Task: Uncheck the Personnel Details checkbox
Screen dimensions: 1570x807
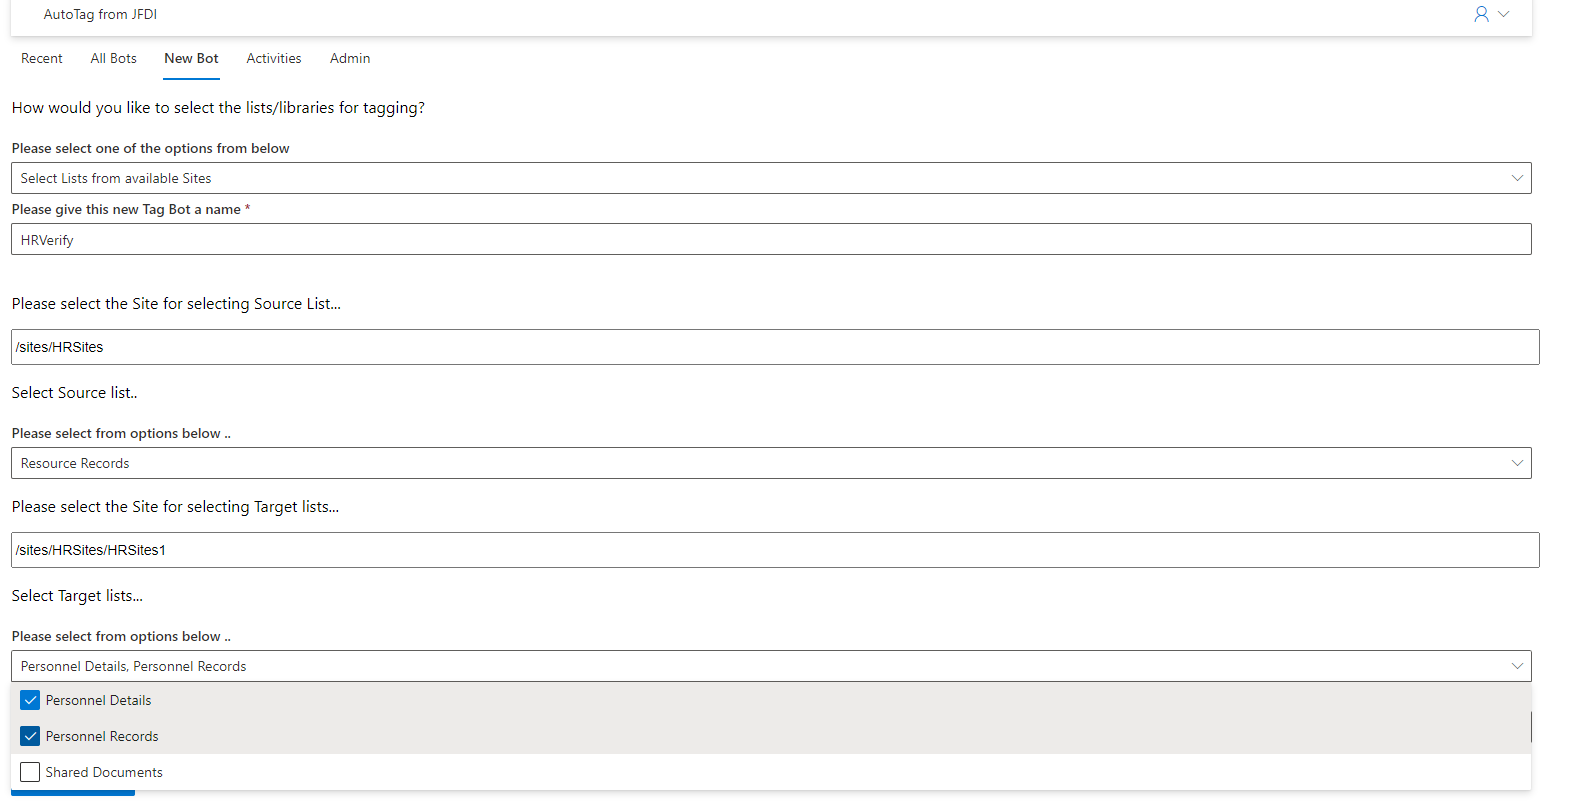Action: click(30, 700)
